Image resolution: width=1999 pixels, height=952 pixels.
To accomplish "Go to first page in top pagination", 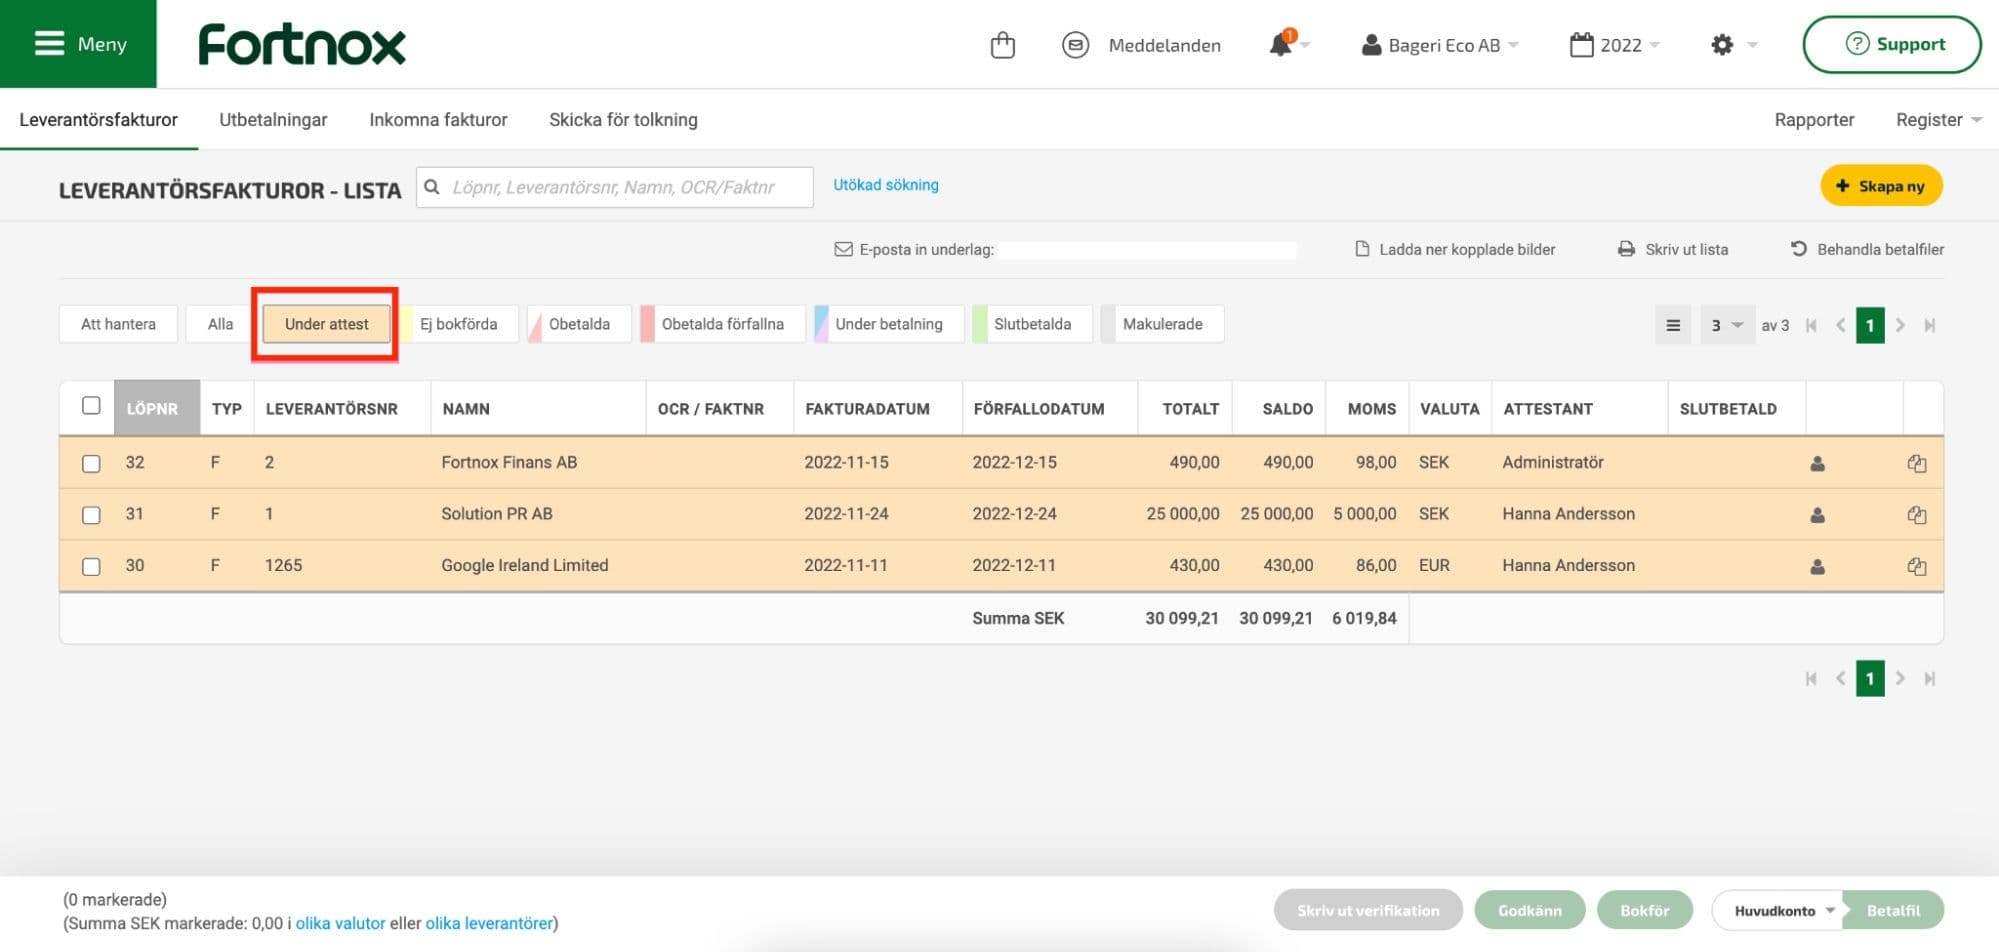I will coord(1810,325).
